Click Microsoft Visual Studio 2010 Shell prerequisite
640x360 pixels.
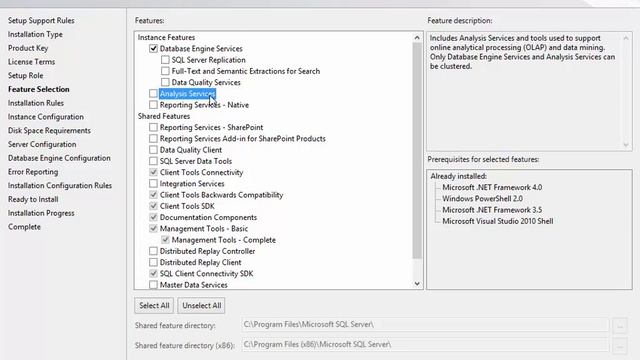click(498, 221)
